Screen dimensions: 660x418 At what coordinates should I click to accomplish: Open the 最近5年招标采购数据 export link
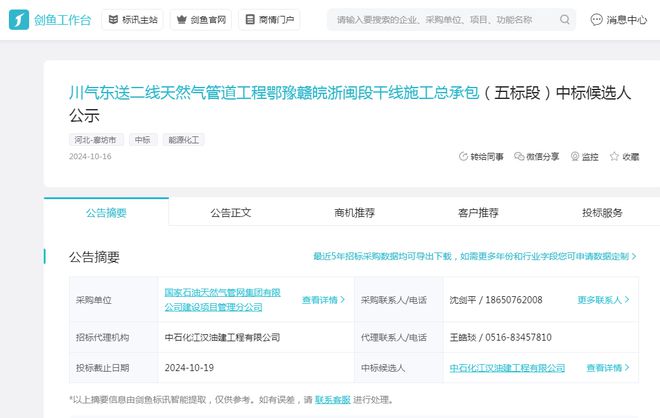click(x=475, y=256)
